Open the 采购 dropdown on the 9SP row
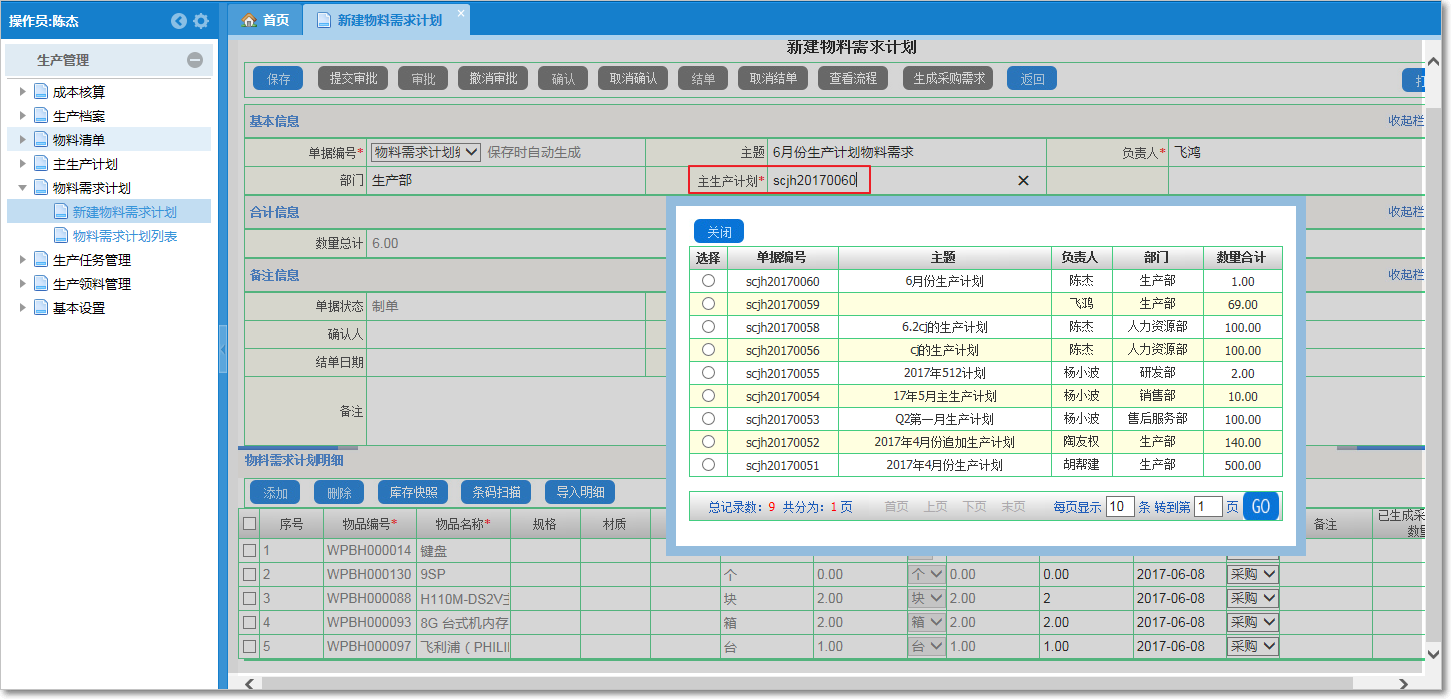1451x699 pixels. coord(1252,573)
